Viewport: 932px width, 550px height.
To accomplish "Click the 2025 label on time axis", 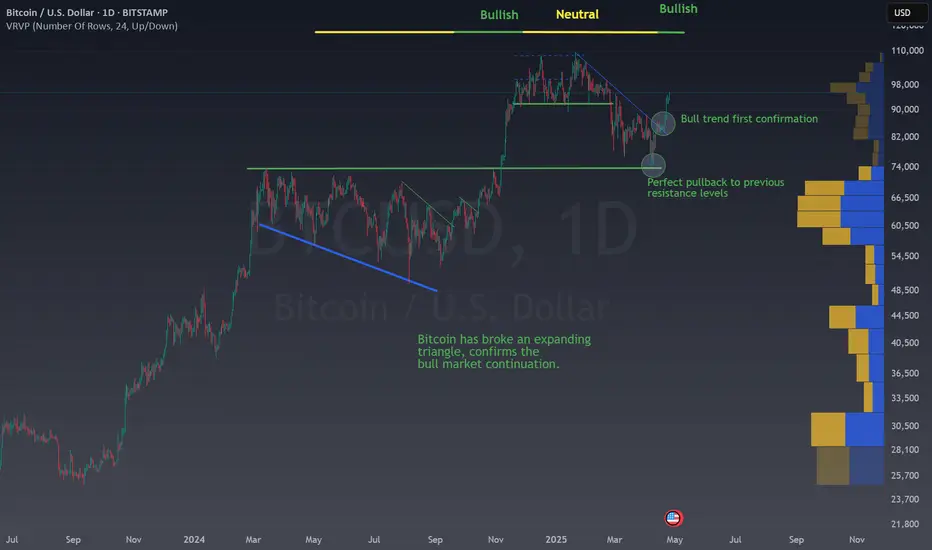I will point(556,540).
